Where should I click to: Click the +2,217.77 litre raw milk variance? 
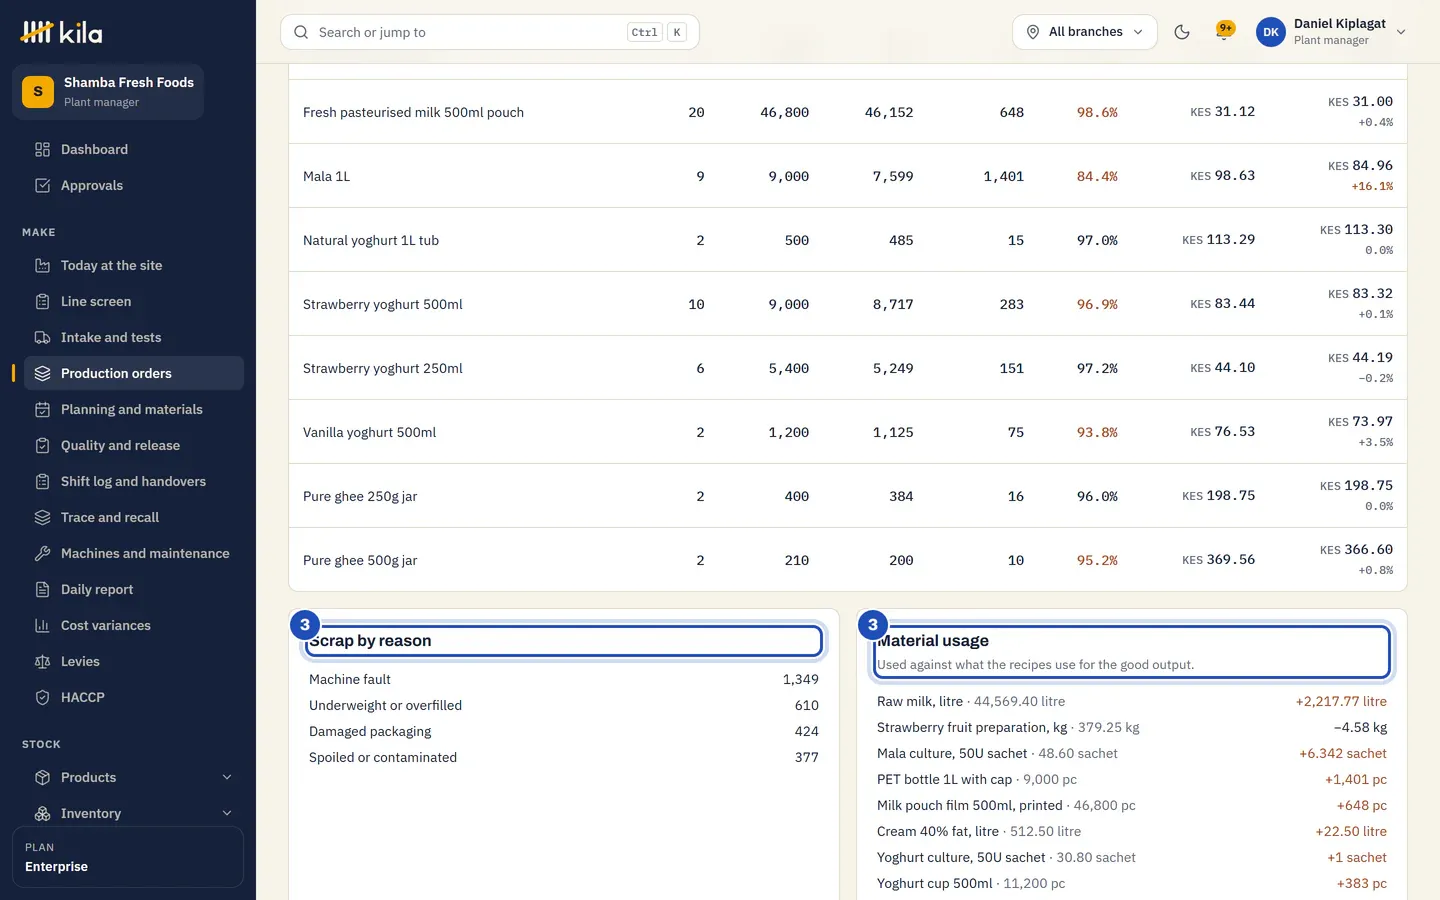click(1341, 702)
